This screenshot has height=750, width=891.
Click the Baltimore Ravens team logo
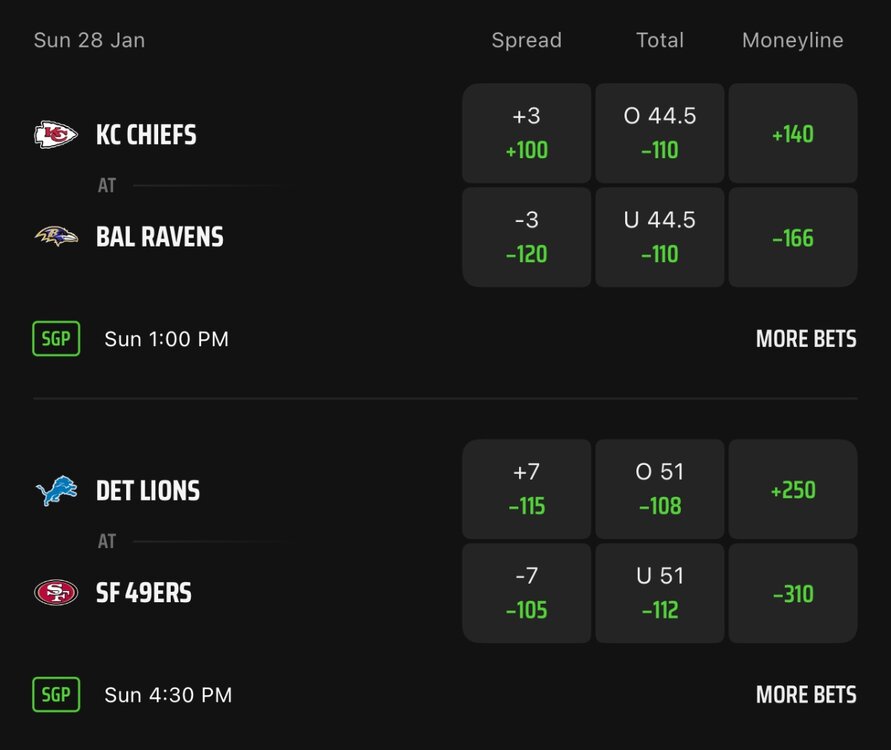56,237
